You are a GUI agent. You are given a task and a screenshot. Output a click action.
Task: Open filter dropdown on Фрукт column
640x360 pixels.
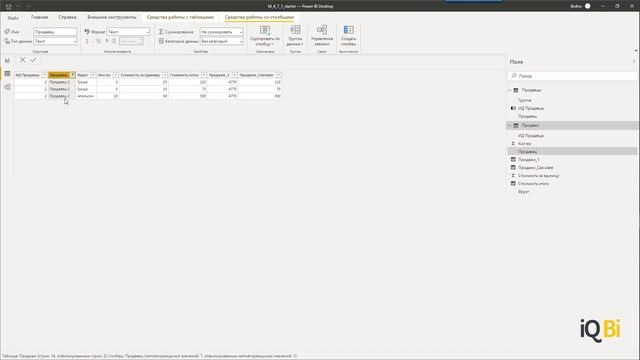[93, 75]
